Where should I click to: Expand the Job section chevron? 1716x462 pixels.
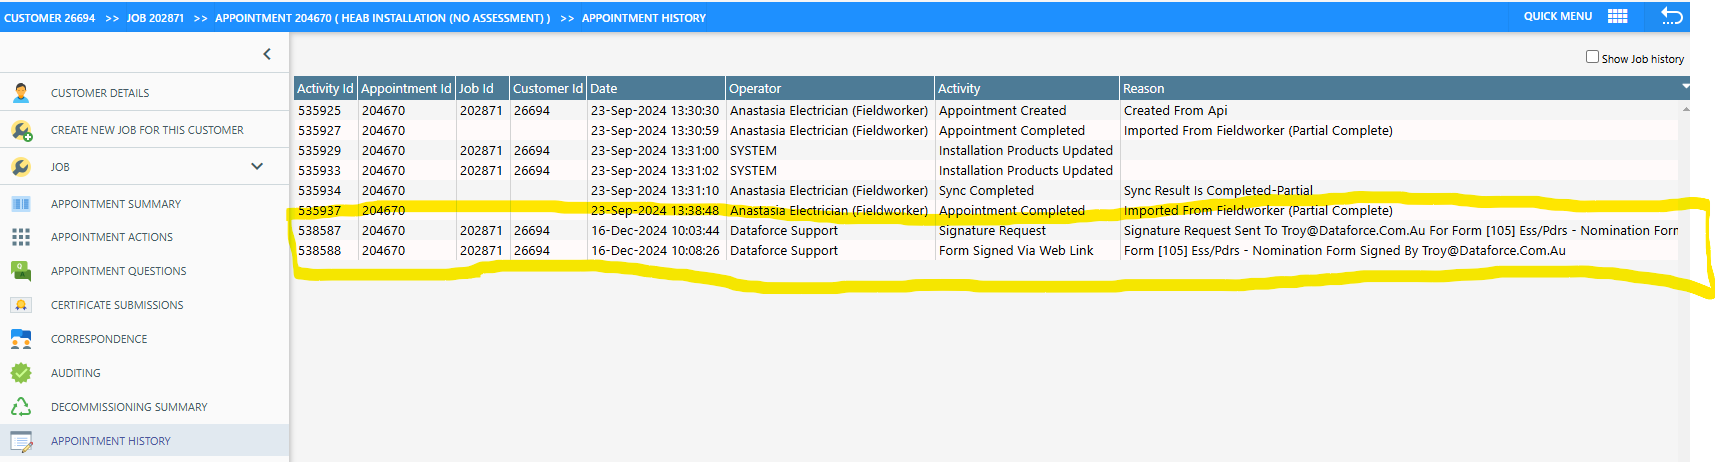coord(257,166)
